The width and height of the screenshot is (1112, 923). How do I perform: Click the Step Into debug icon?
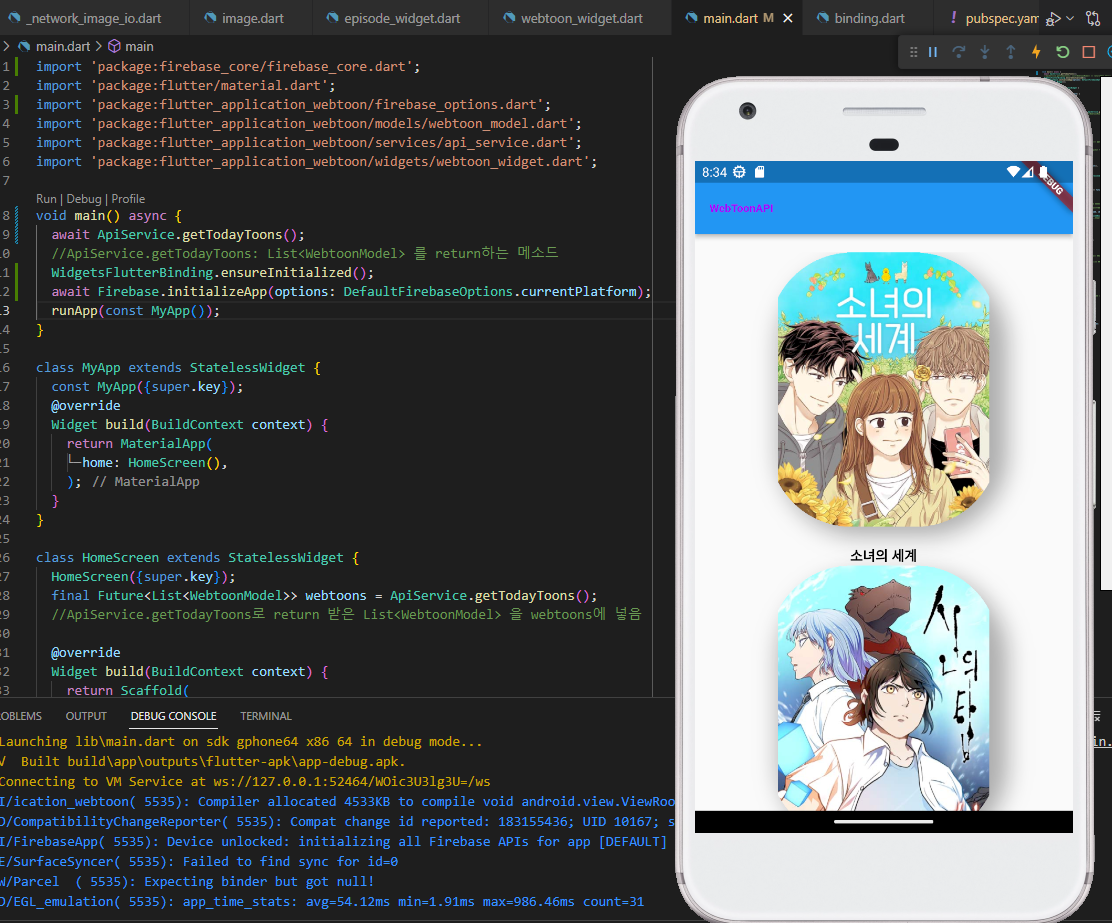click(x=985, y=52)
